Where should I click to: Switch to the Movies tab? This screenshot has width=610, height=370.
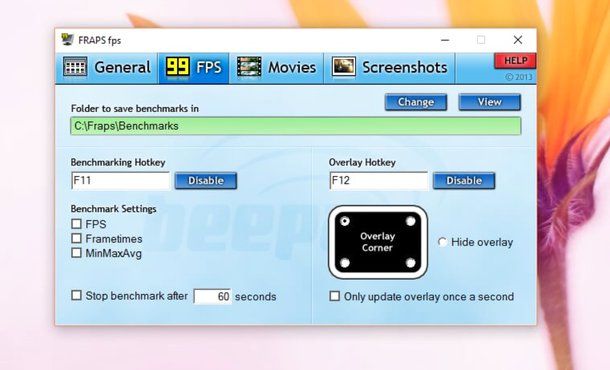coord(276,68)
